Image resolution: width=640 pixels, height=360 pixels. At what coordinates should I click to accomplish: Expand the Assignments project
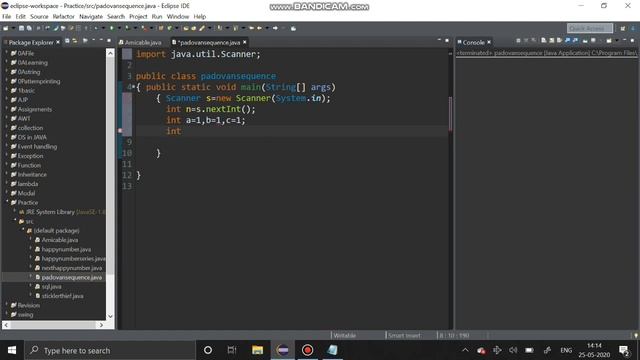coord(7,109)
